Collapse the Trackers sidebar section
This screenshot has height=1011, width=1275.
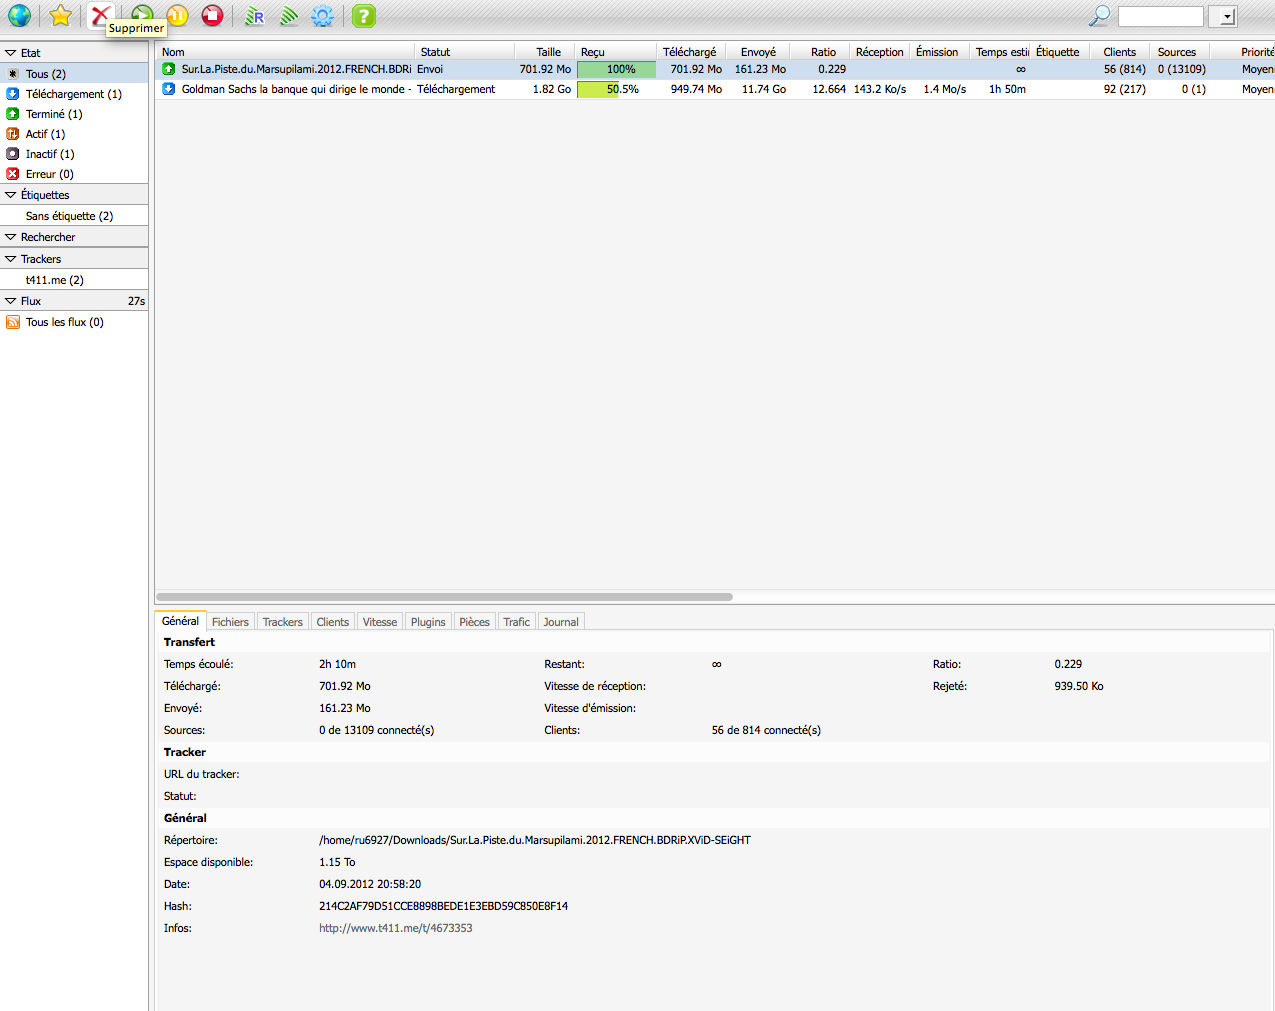pyautogui.click(x=11, y=259)
